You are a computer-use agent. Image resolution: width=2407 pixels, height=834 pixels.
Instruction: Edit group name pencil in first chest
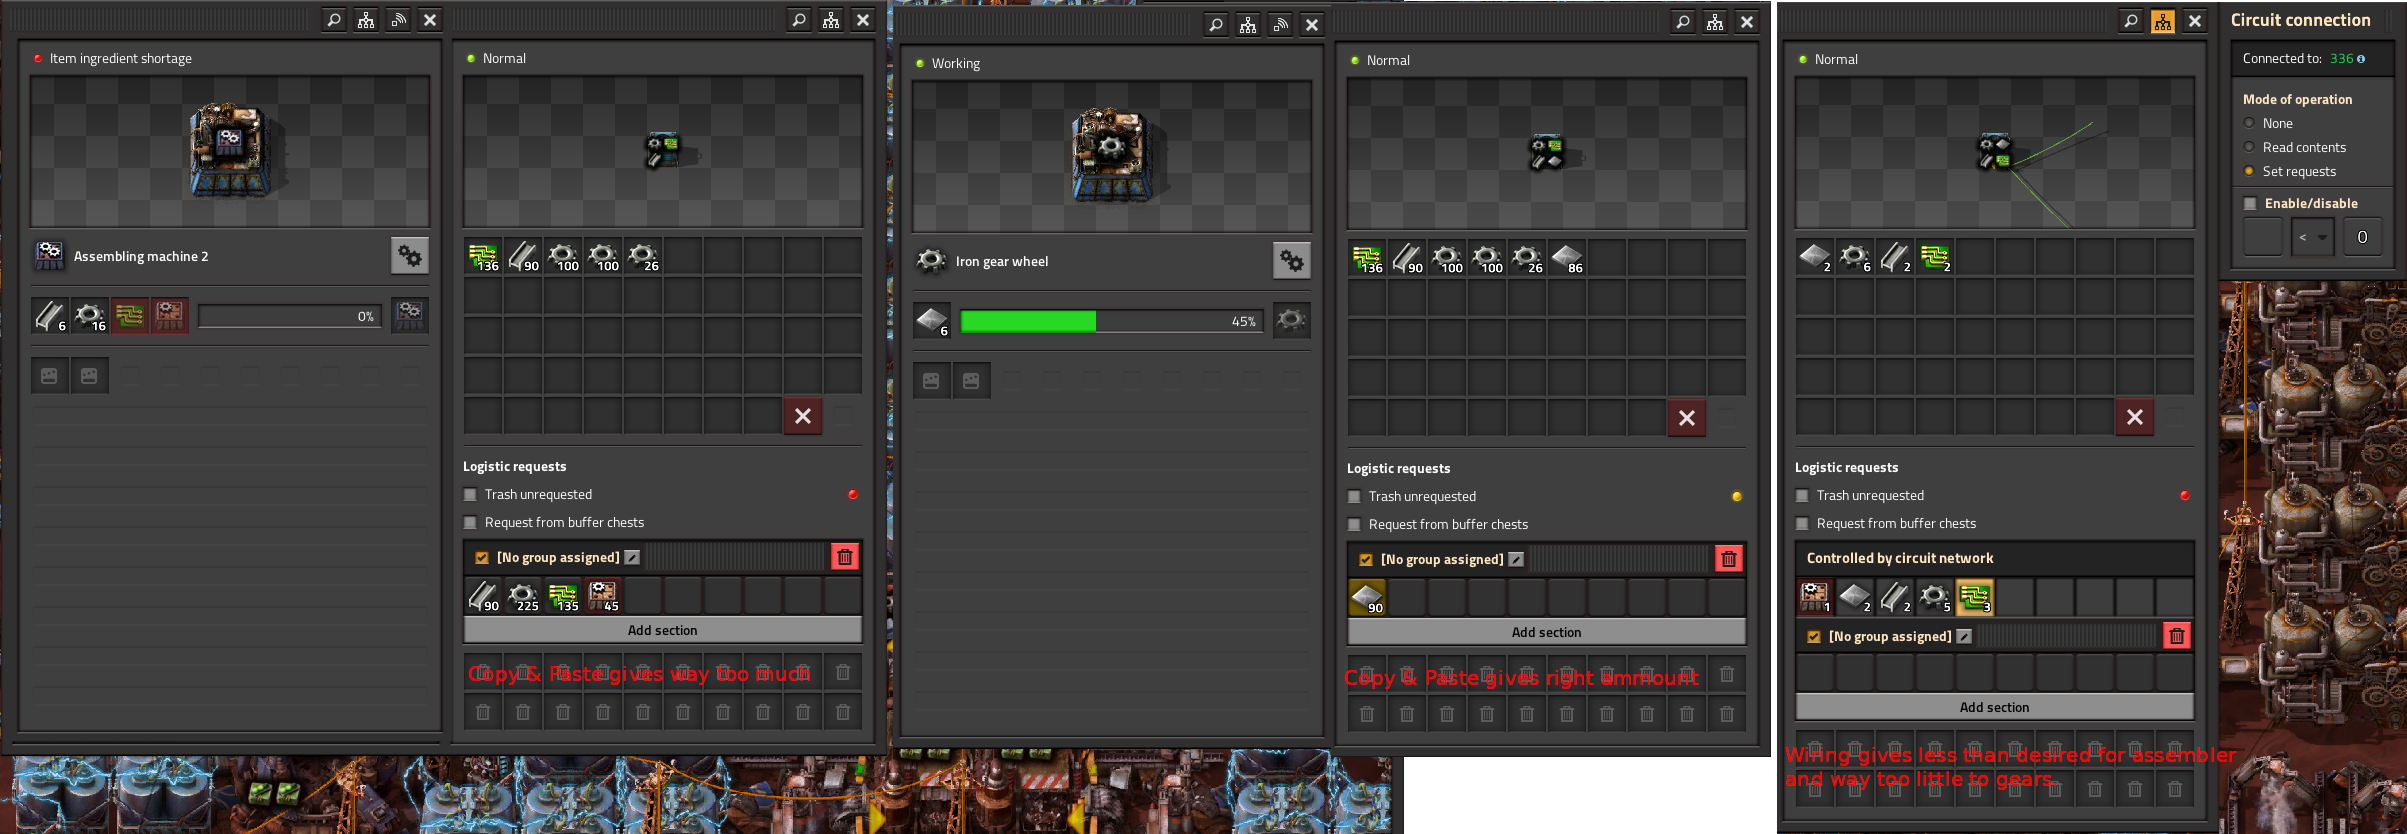click(633, 558)
